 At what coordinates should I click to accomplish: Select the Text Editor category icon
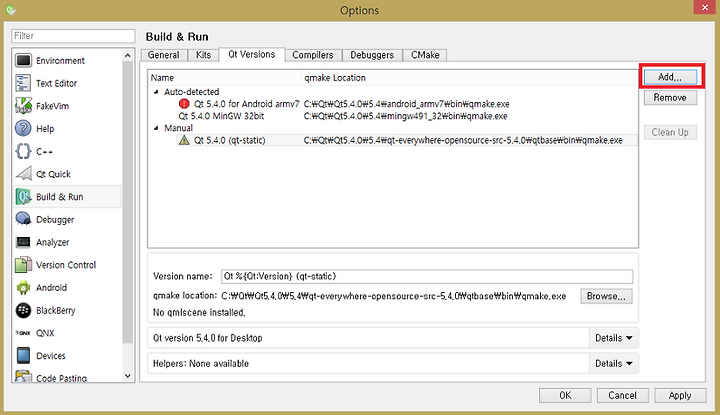point(23,83)
